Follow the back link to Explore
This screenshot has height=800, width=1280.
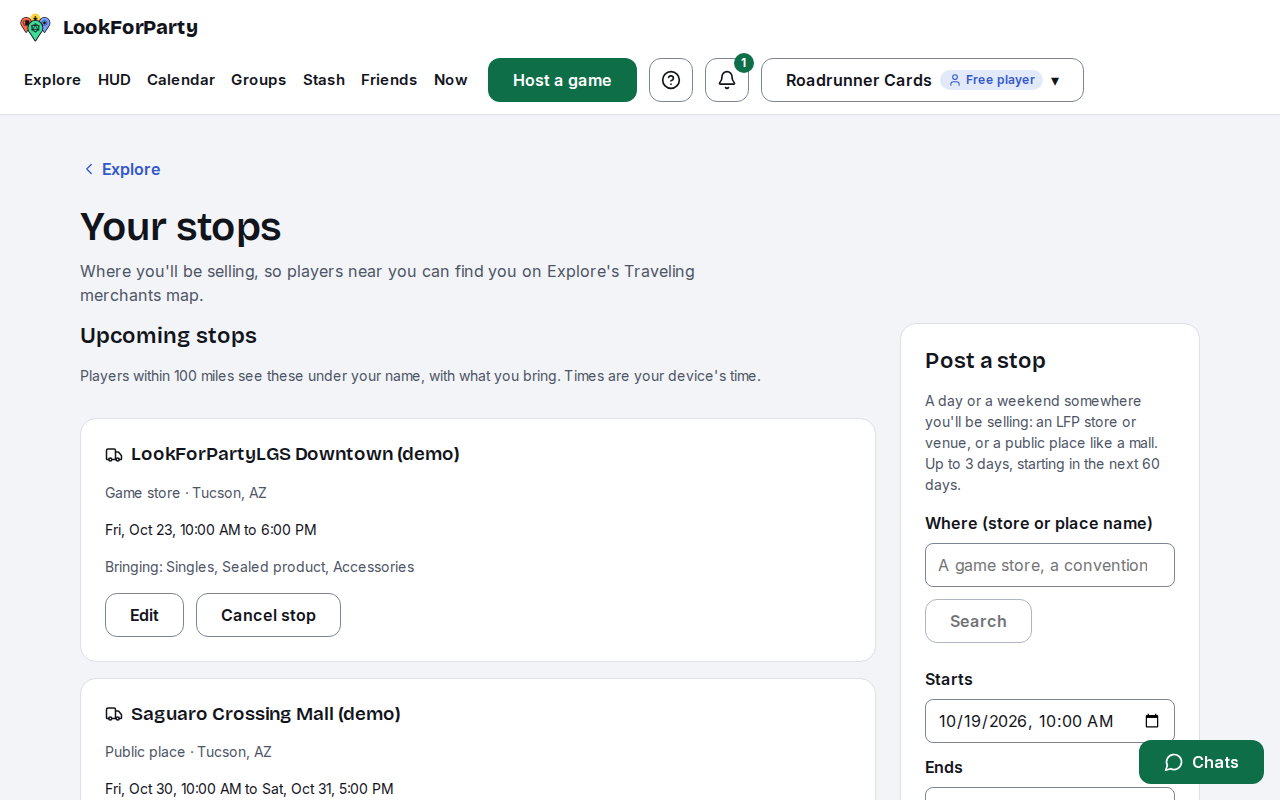121,169
